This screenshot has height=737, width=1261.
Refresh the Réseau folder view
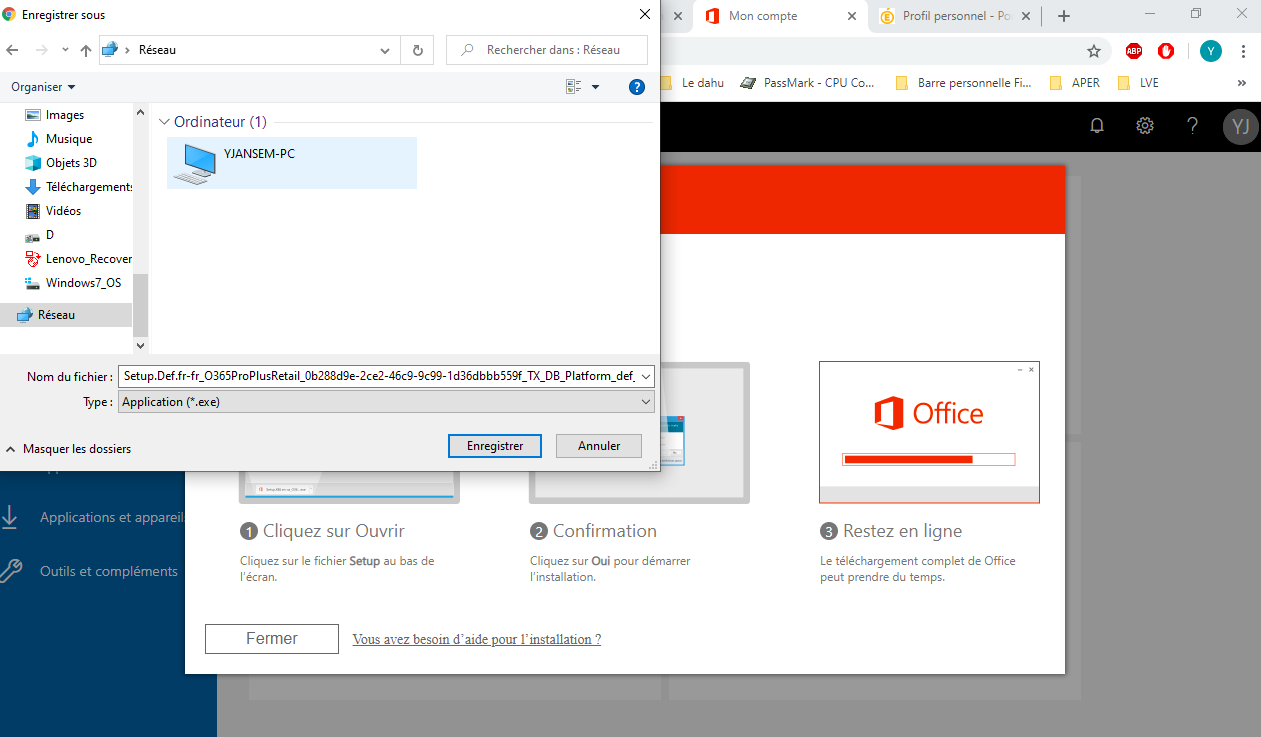point(417,50)
